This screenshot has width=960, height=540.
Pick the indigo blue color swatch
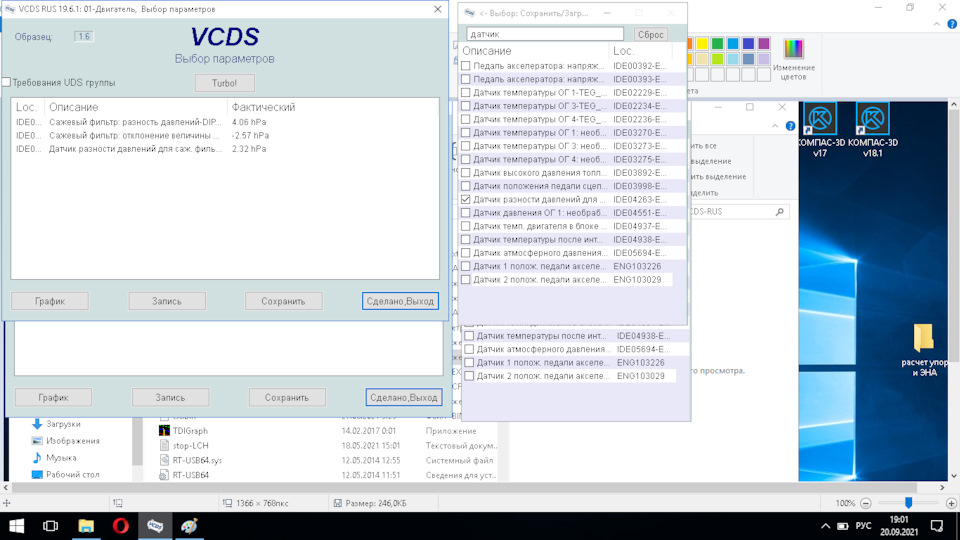pos(748,43)
